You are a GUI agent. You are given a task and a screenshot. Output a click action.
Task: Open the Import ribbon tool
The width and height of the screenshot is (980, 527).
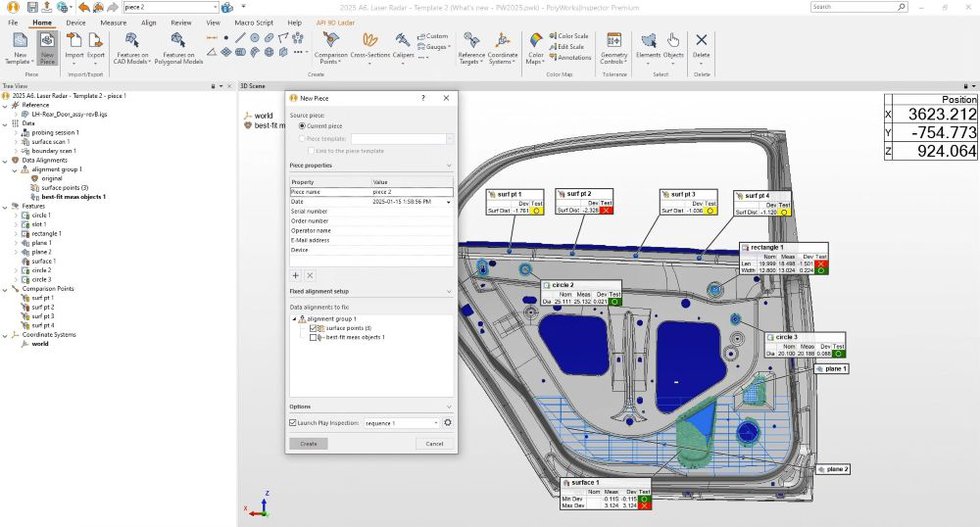tap(74, 47)
